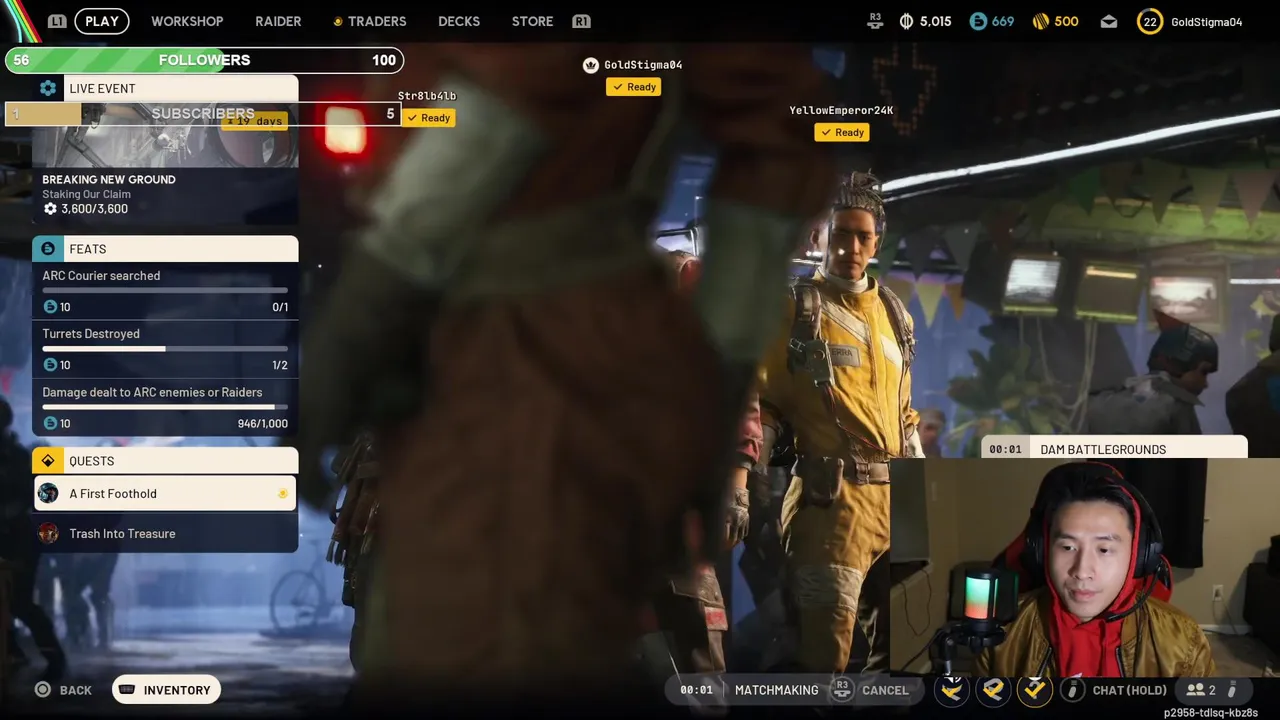Click the YellowEmperor24K party member name
1280x720 pixels.
(x=841, y=110)
